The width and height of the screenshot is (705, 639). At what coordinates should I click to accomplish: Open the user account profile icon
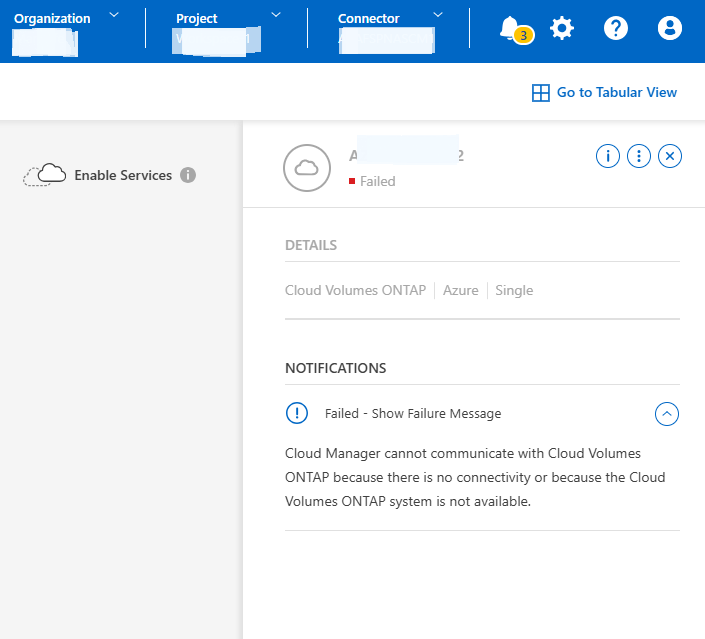click(x=669, y=28)
